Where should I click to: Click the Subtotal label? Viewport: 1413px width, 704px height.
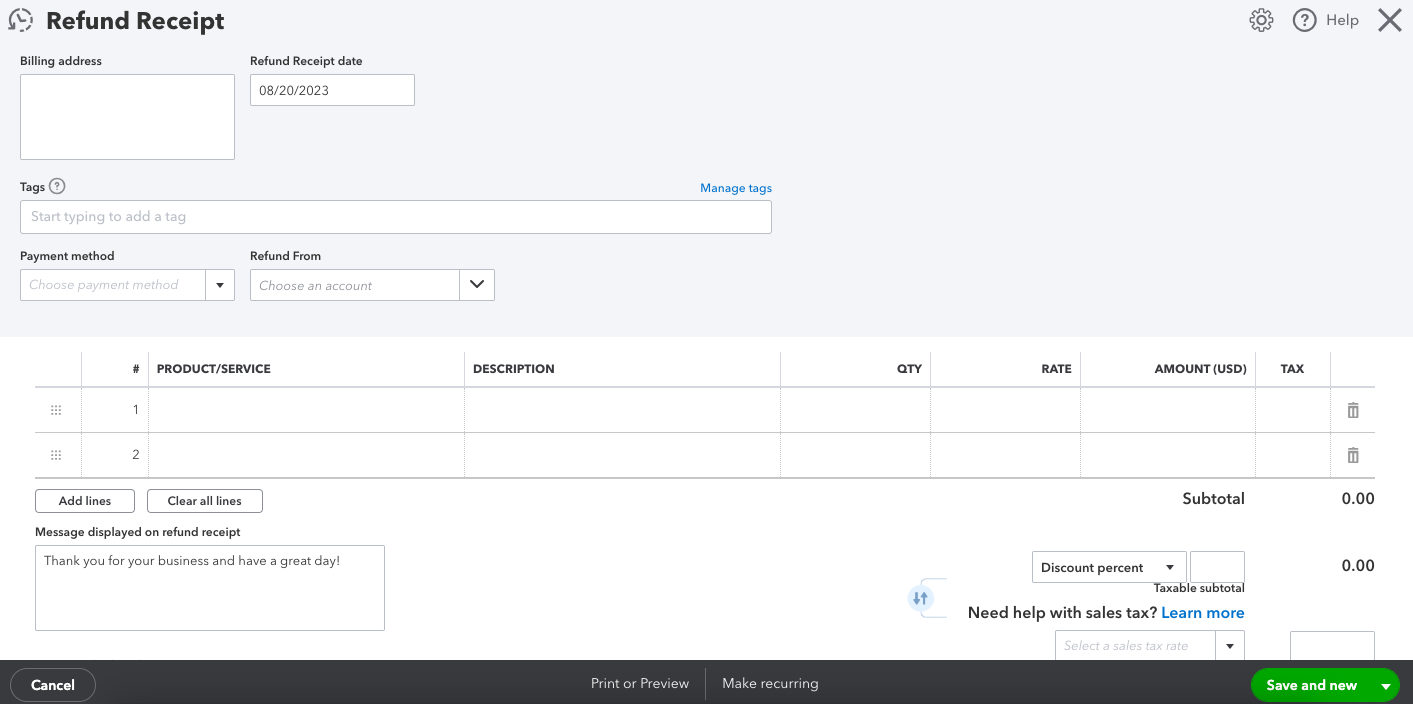pyautogui.click(x=1213, y=499)
